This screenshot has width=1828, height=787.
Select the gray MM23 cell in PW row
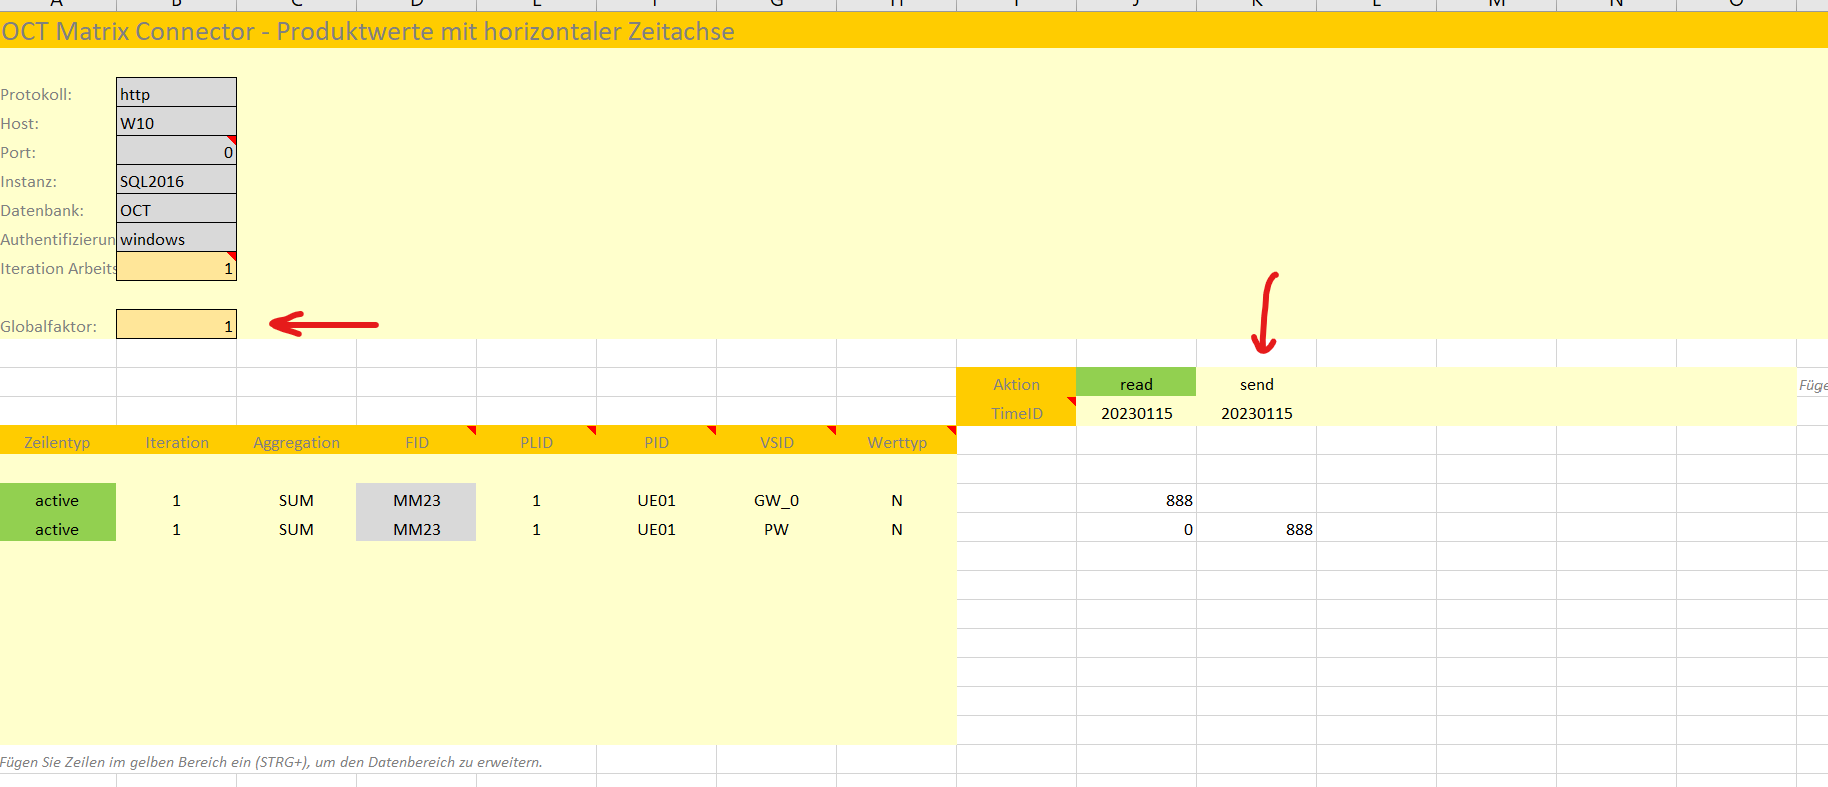pos(417,529)
